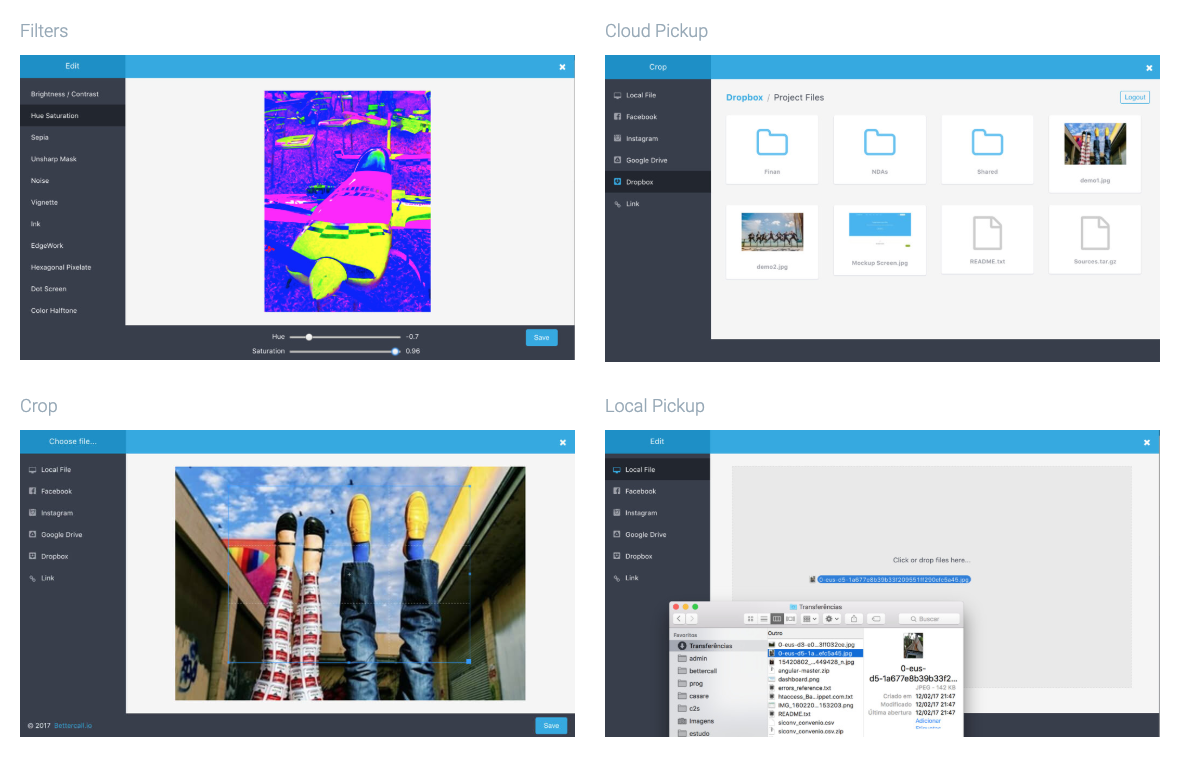Image resolution: width=1185 pixels, height=770 pixels.
Task: Click Facebook icon in Local Pickup sidebar
Action: 617,491
